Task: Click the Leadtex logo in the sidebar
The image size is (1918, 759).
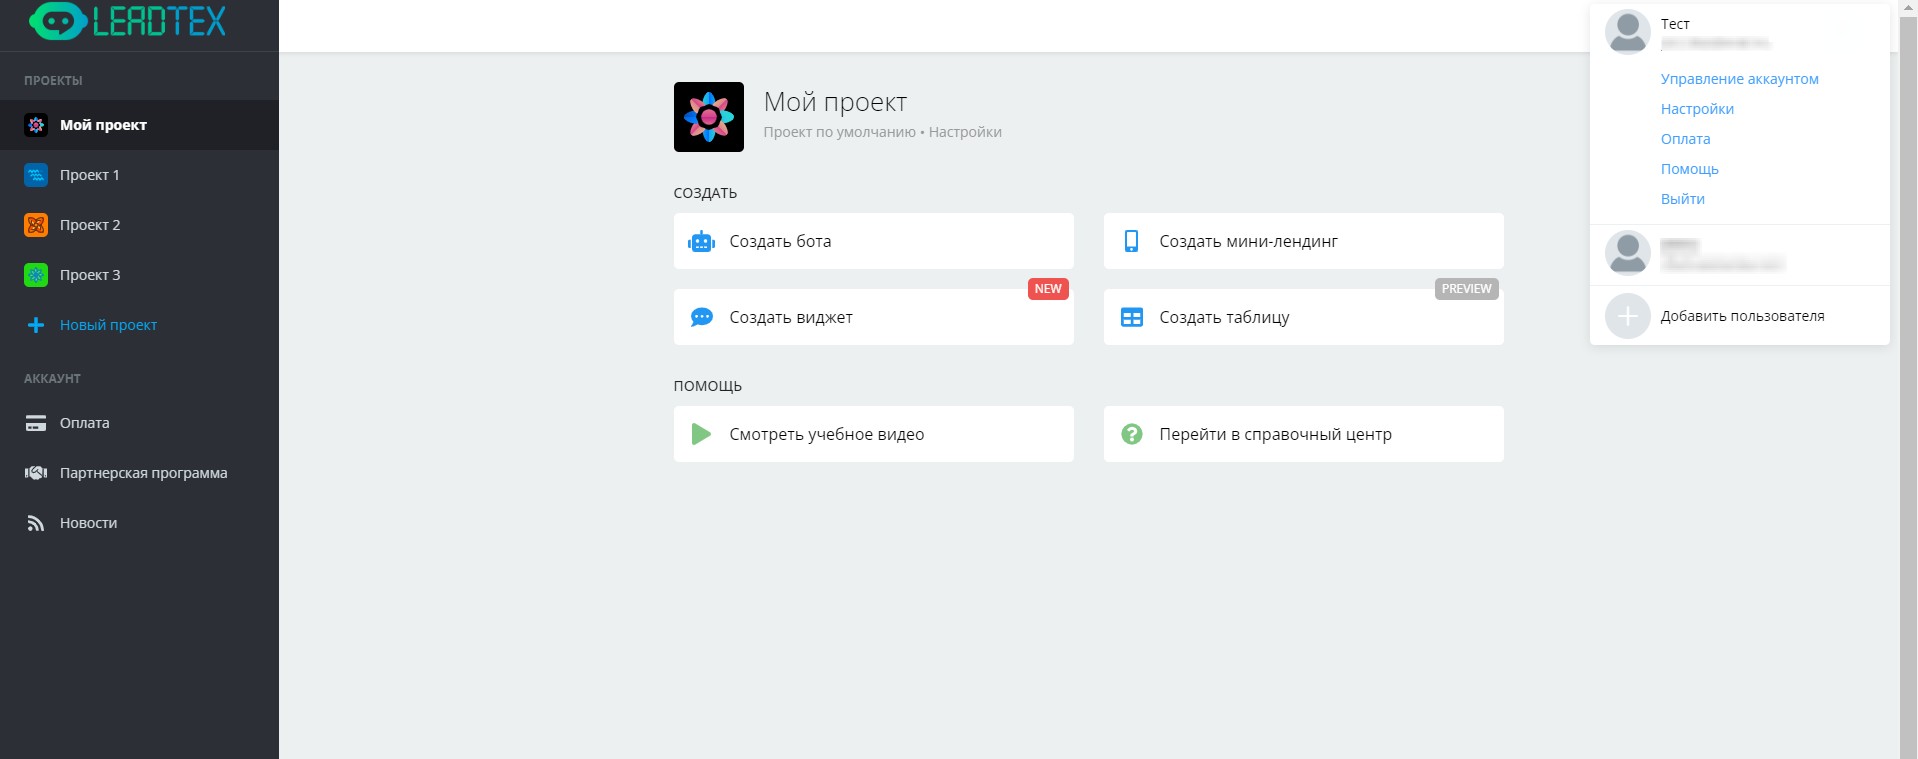Action: [x=128, y=21]
